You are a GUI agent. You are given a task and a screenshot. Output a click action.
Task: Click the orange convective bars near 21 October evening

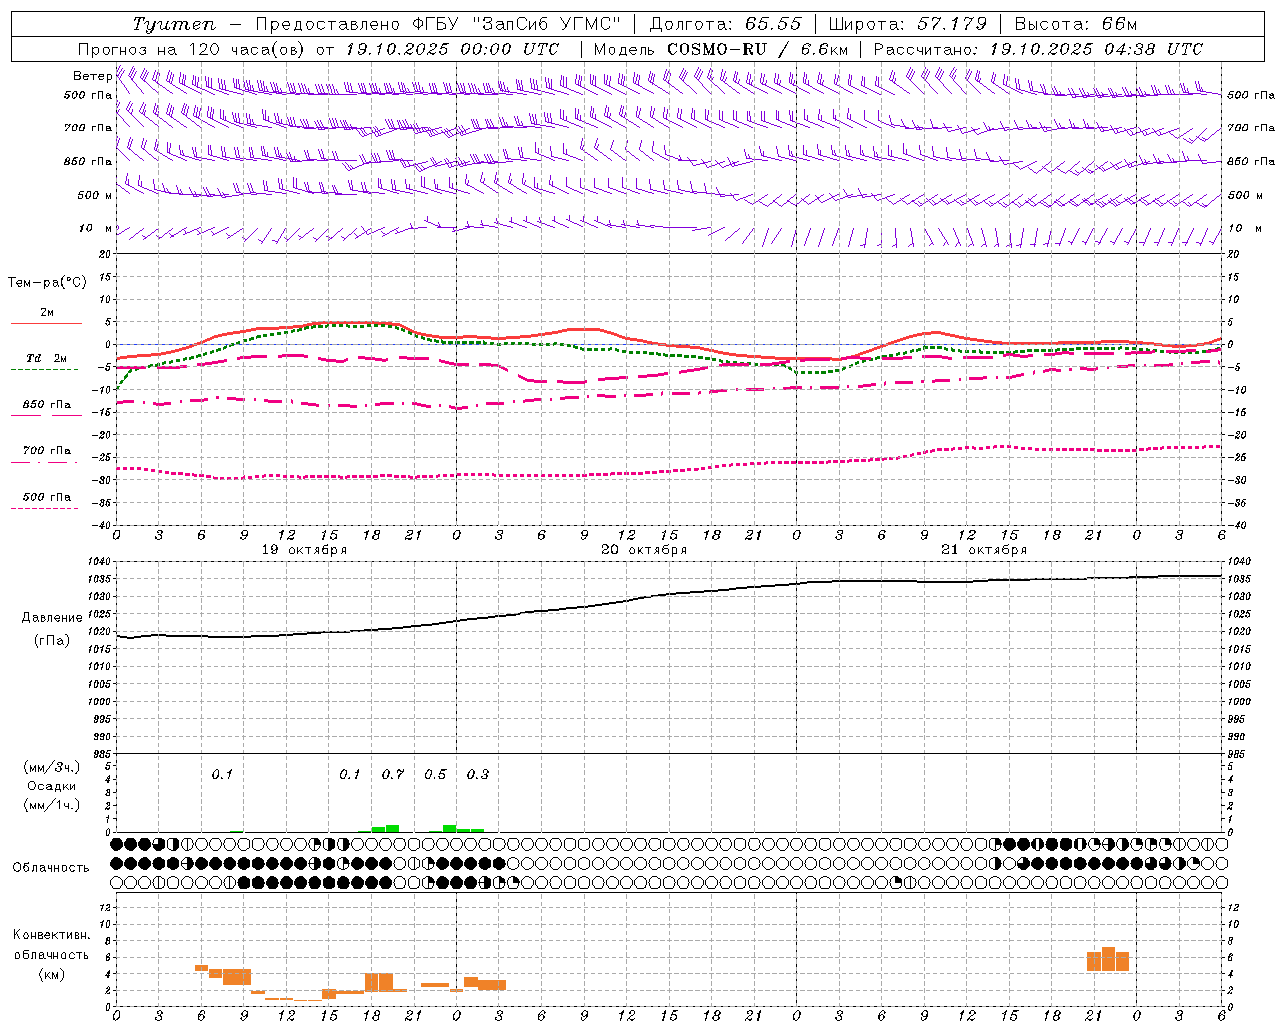(1108, 960)
